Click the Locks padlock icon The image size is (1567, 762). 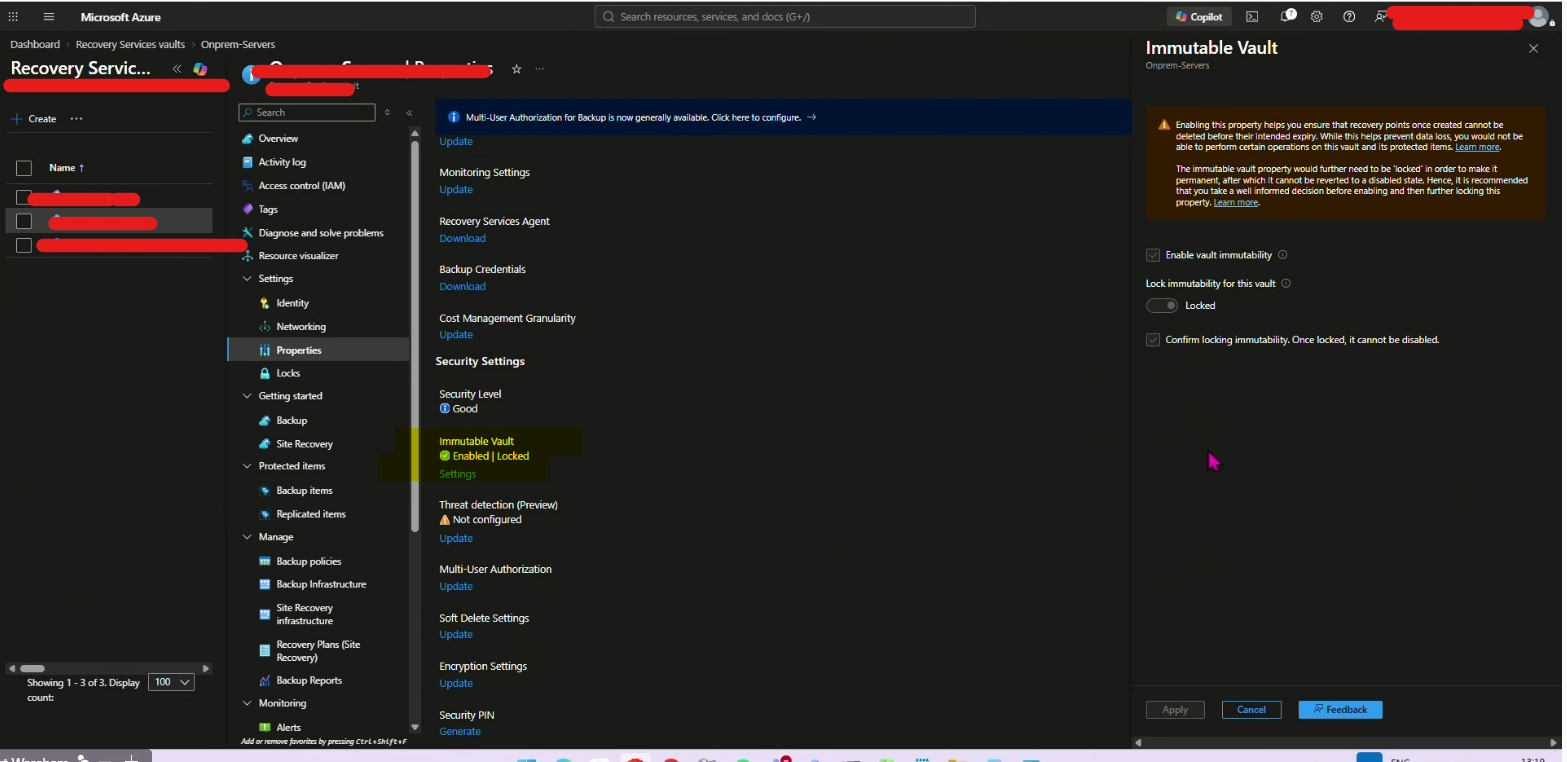pyautogui.click(x=265, y=373)
